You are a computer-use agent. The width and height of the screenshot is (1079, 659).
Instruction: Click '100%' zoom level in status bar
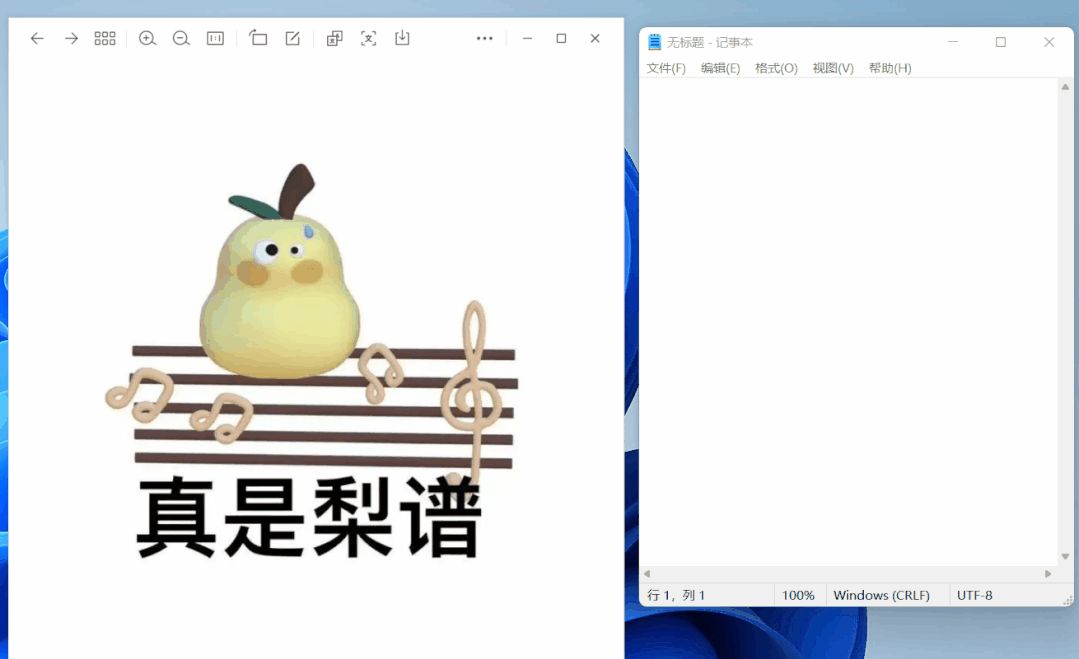[x=798, y=595]
